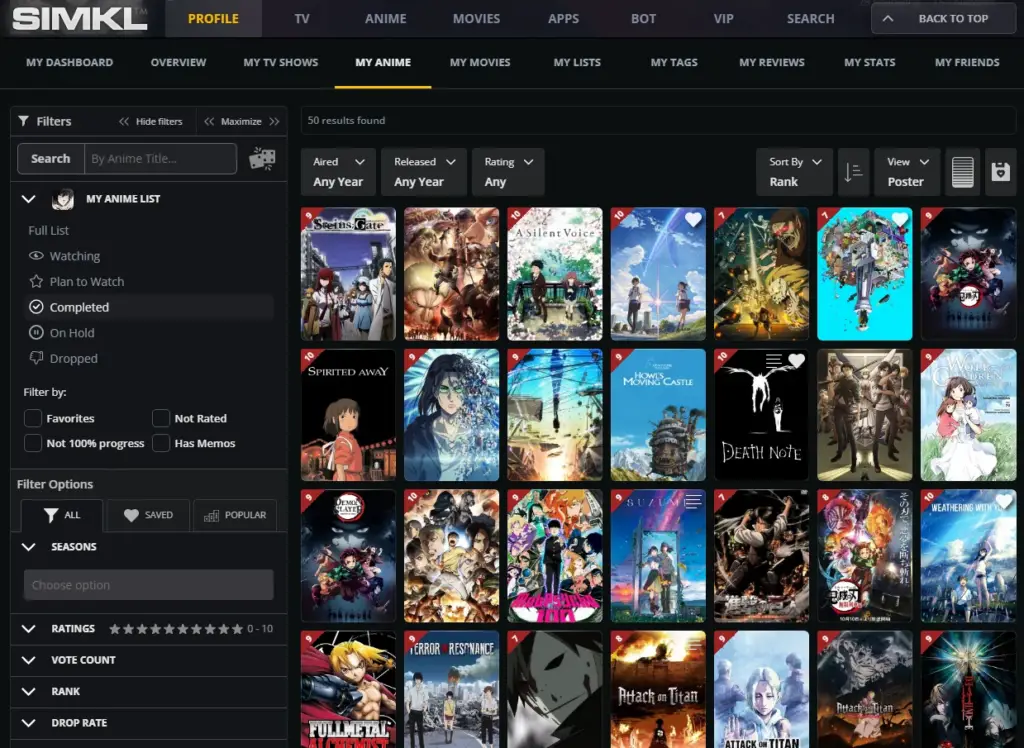The image size is (1024, 748).
Task: Click the random dice icon beside search
Action: coord(262,159)
